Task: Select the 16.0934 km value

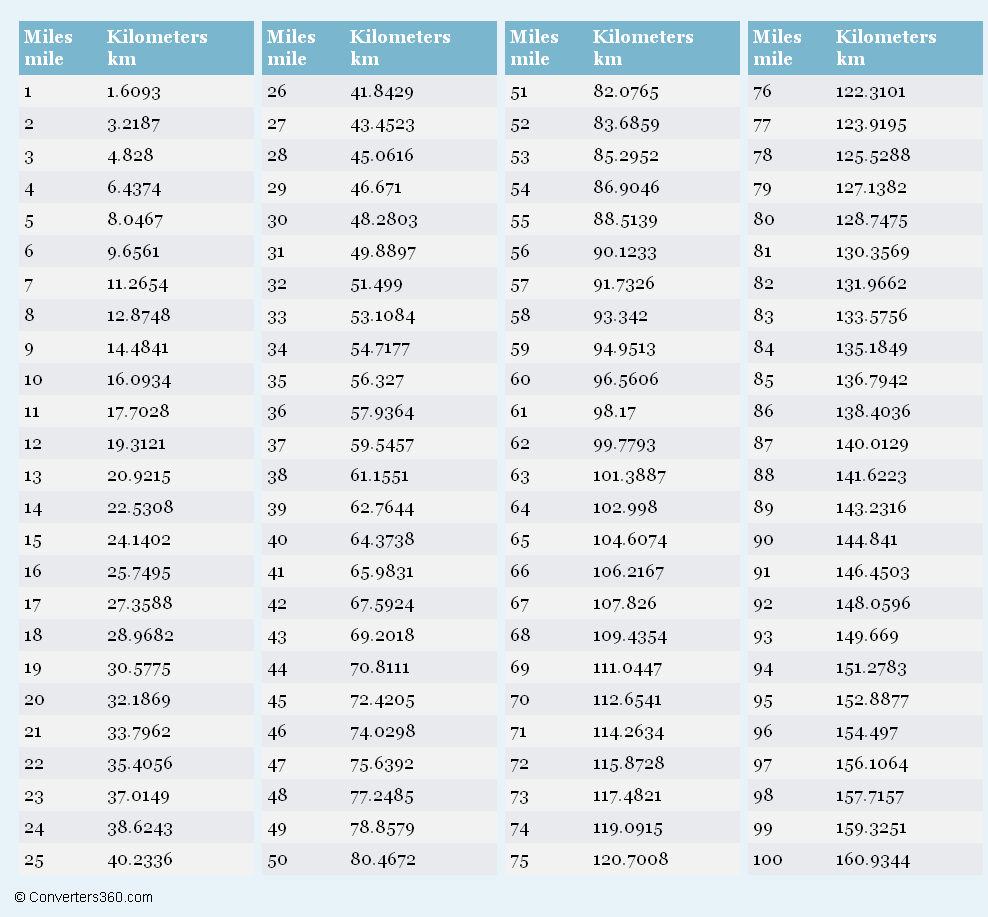Action: (139, 380)
